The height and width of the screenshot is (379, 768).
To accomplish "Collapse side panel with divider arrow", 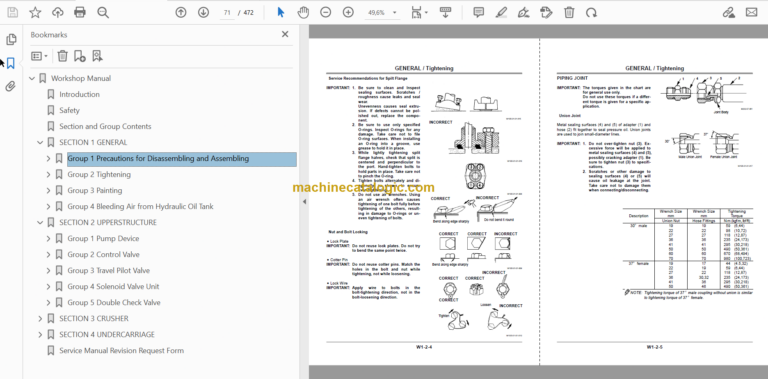I will (x=304, y=202).
